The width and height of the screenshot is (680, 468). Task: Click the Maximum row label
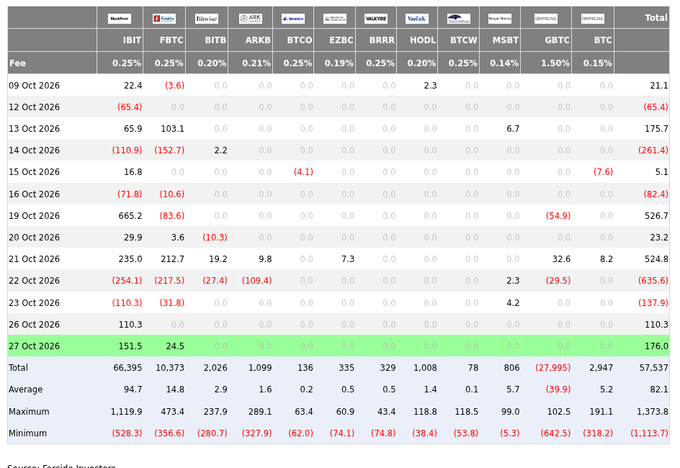(29, 412)
